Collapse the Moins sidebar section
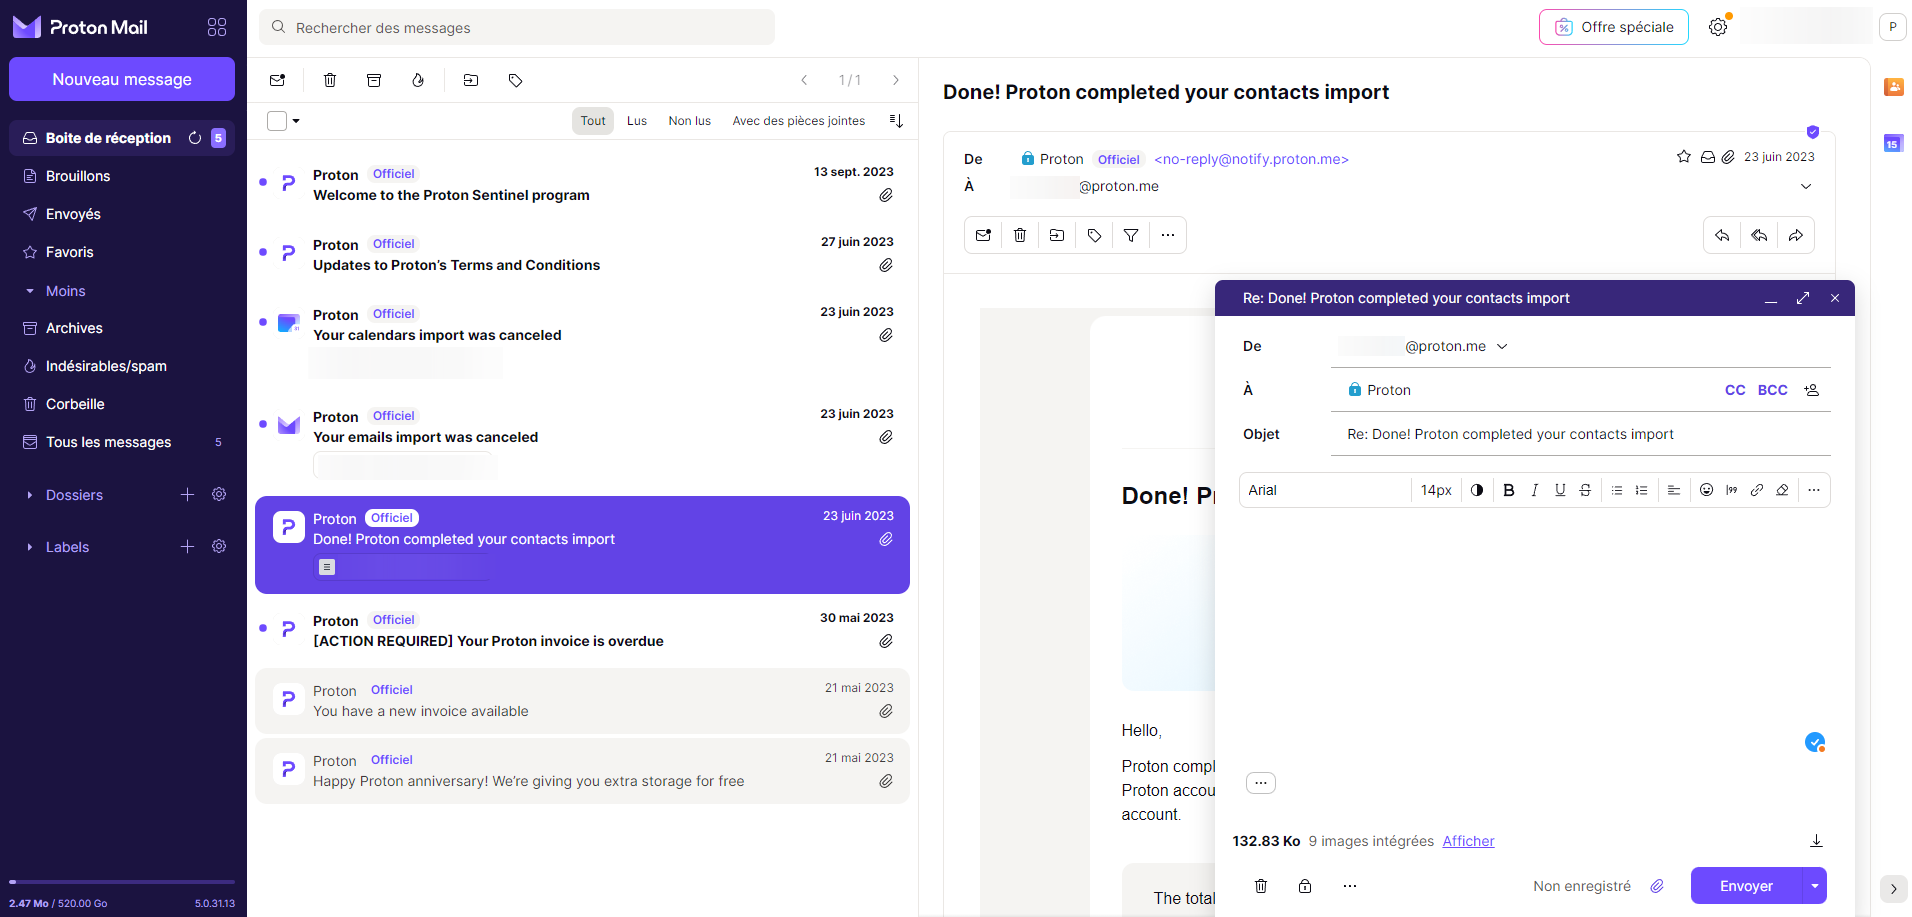1912x917 pixels. tap(56, 291)
